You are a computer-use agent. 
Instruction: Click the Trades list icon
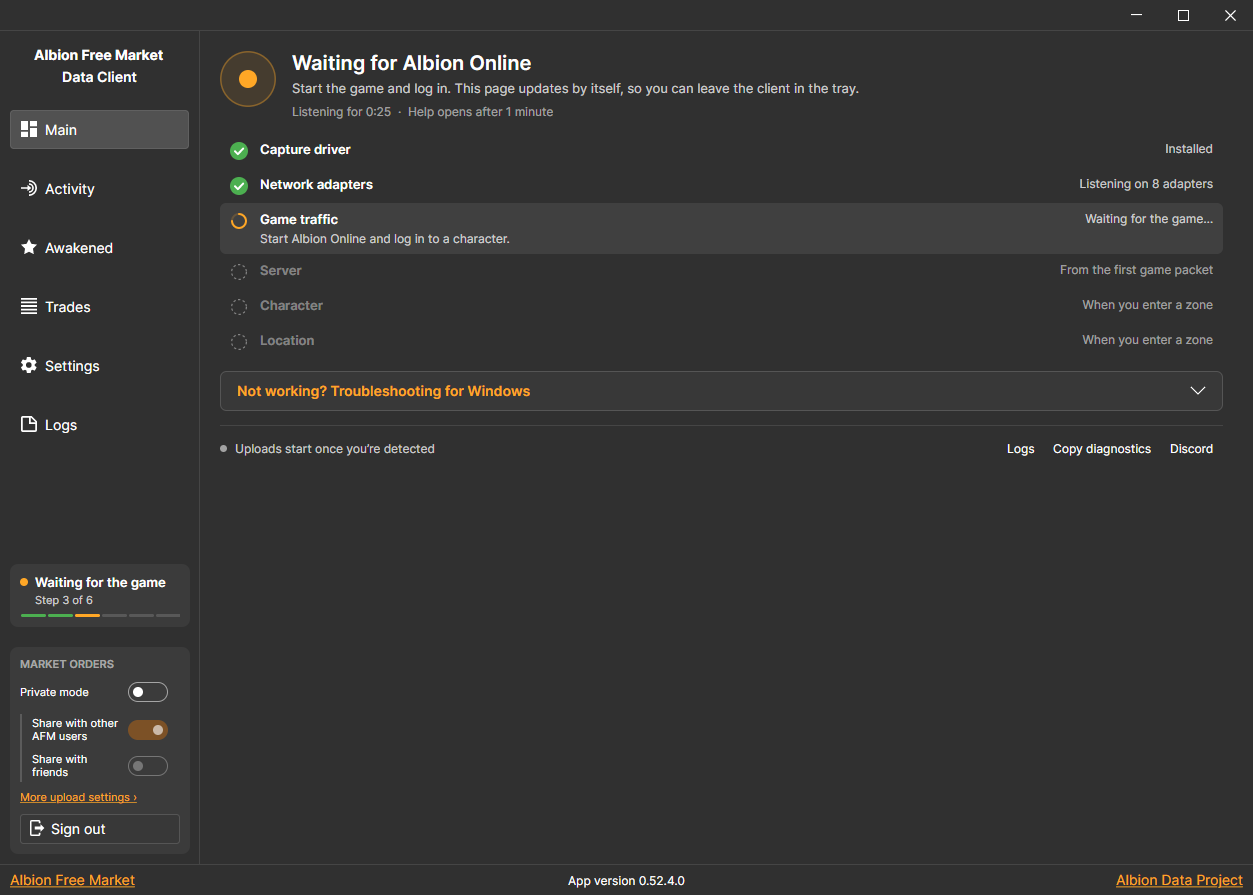(29, 306)
